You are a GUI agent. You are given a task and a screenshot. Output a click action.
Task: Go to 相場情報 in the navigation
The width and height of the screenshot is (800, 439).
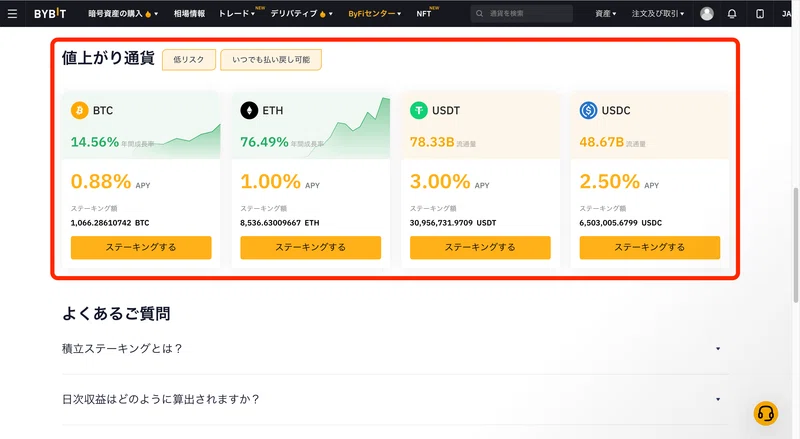pyautogui.click(x=189, y=14)
